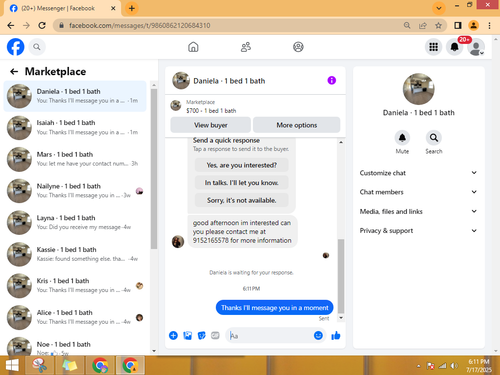
Task: Open the emoji picker smiley icon
Action: (x=318, y=335)
